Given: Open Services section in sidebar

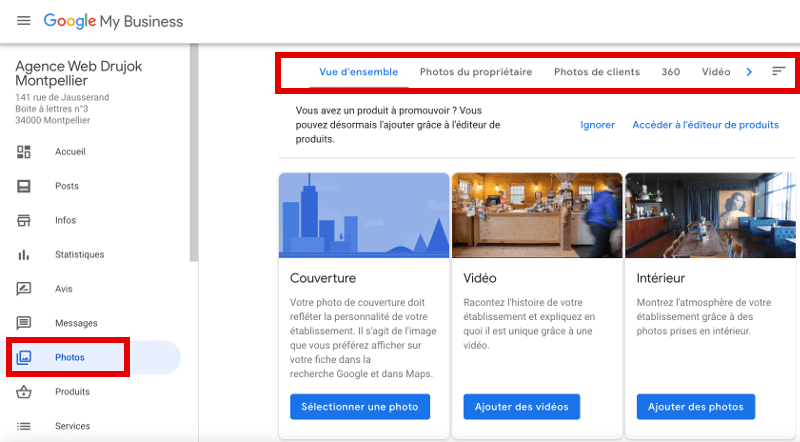Looking at the screenshot, I should coord(72,426).
